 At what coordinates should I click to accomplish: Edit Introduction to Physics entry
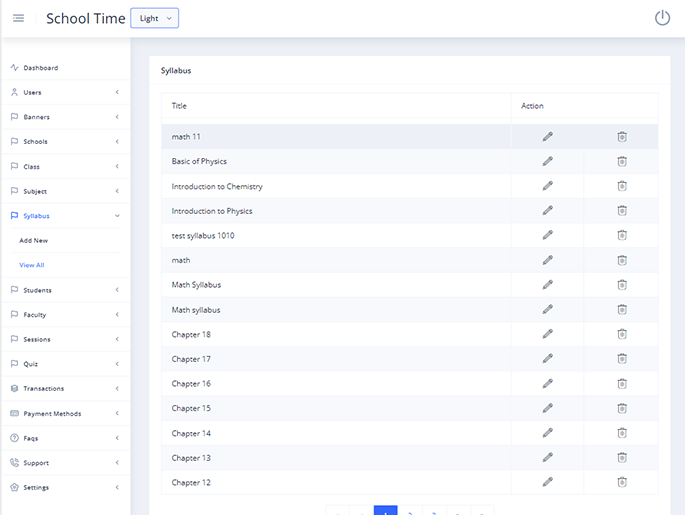547,211
